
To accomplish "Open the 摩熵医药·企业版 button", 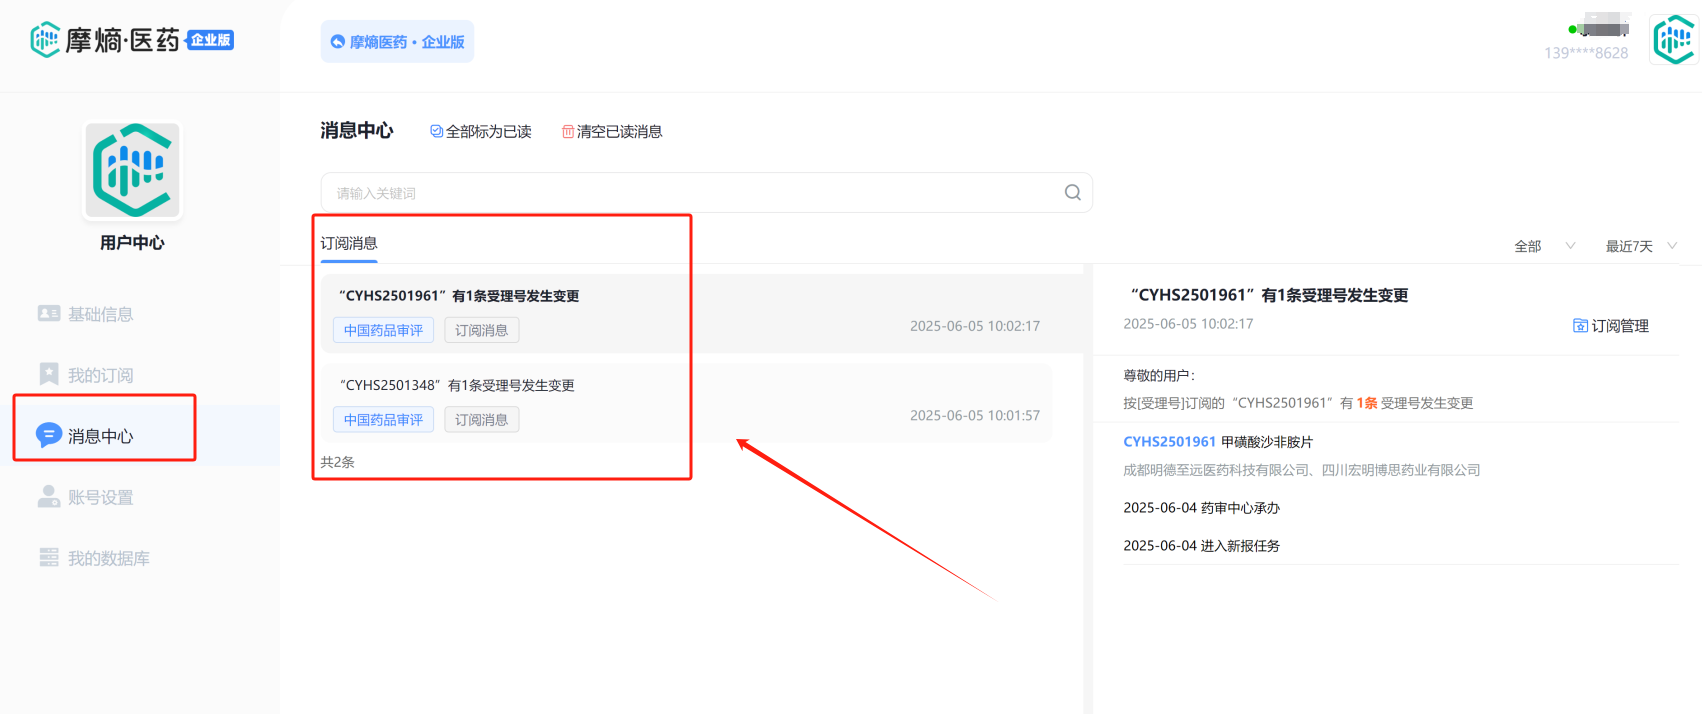I will pyautogui.click(x=397, y=42).
